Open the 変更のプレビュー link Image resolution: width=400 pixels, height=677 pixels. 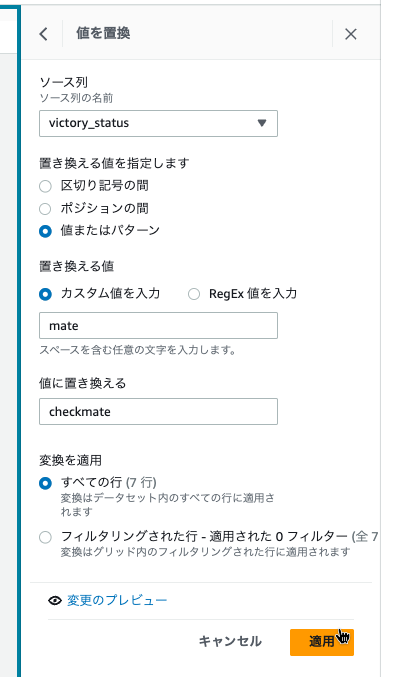[117, 600]
